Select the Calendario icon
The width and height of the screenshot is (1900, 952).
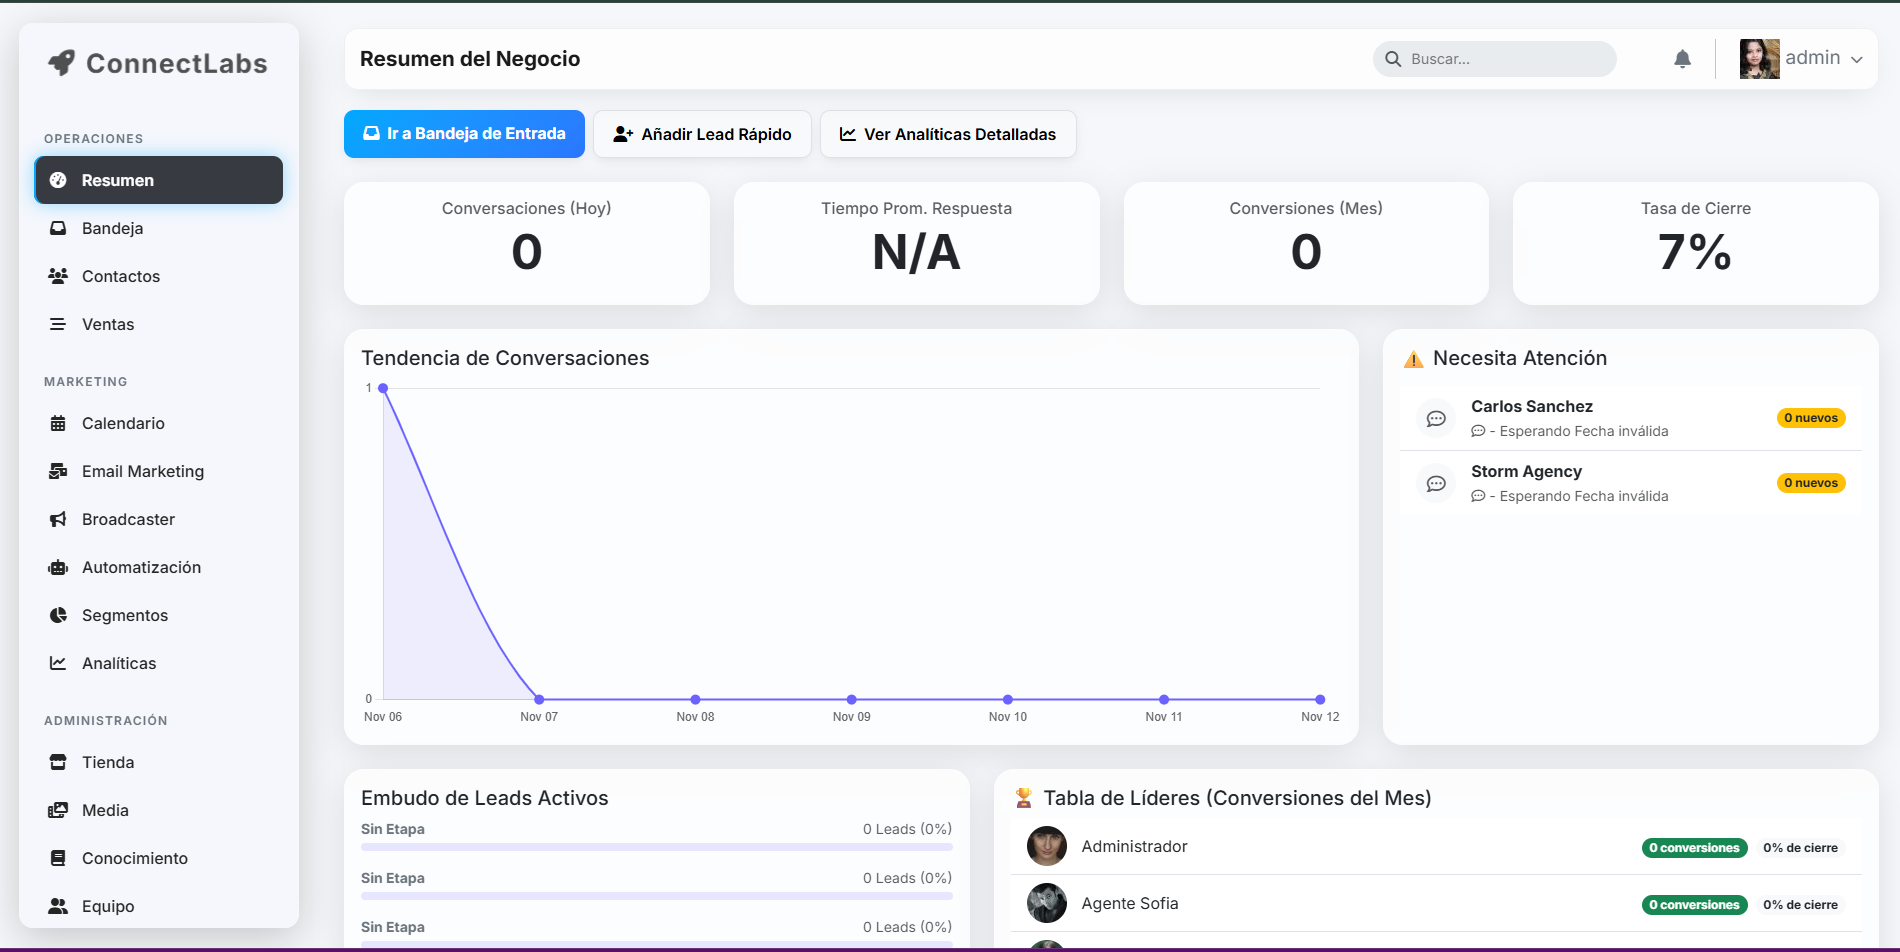pos(59,423)
